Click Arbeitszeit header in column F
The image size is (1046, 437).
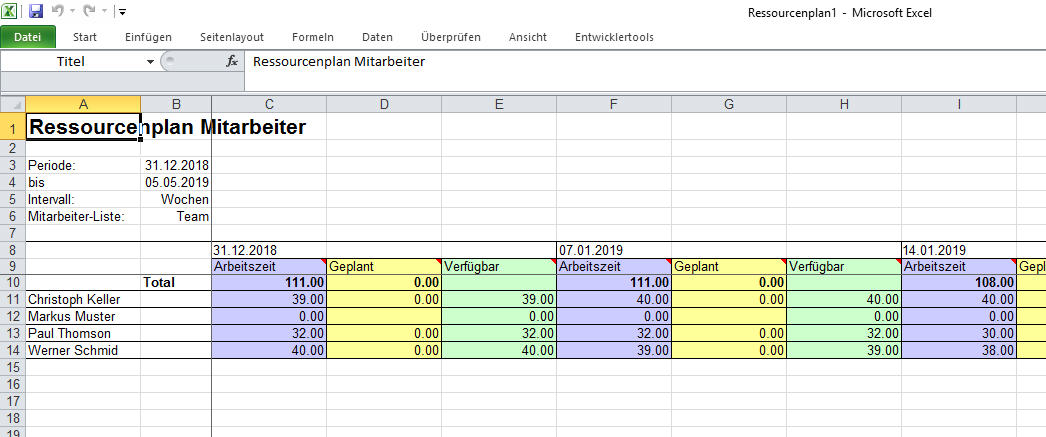pyautogui.click(x=614, y=266)
